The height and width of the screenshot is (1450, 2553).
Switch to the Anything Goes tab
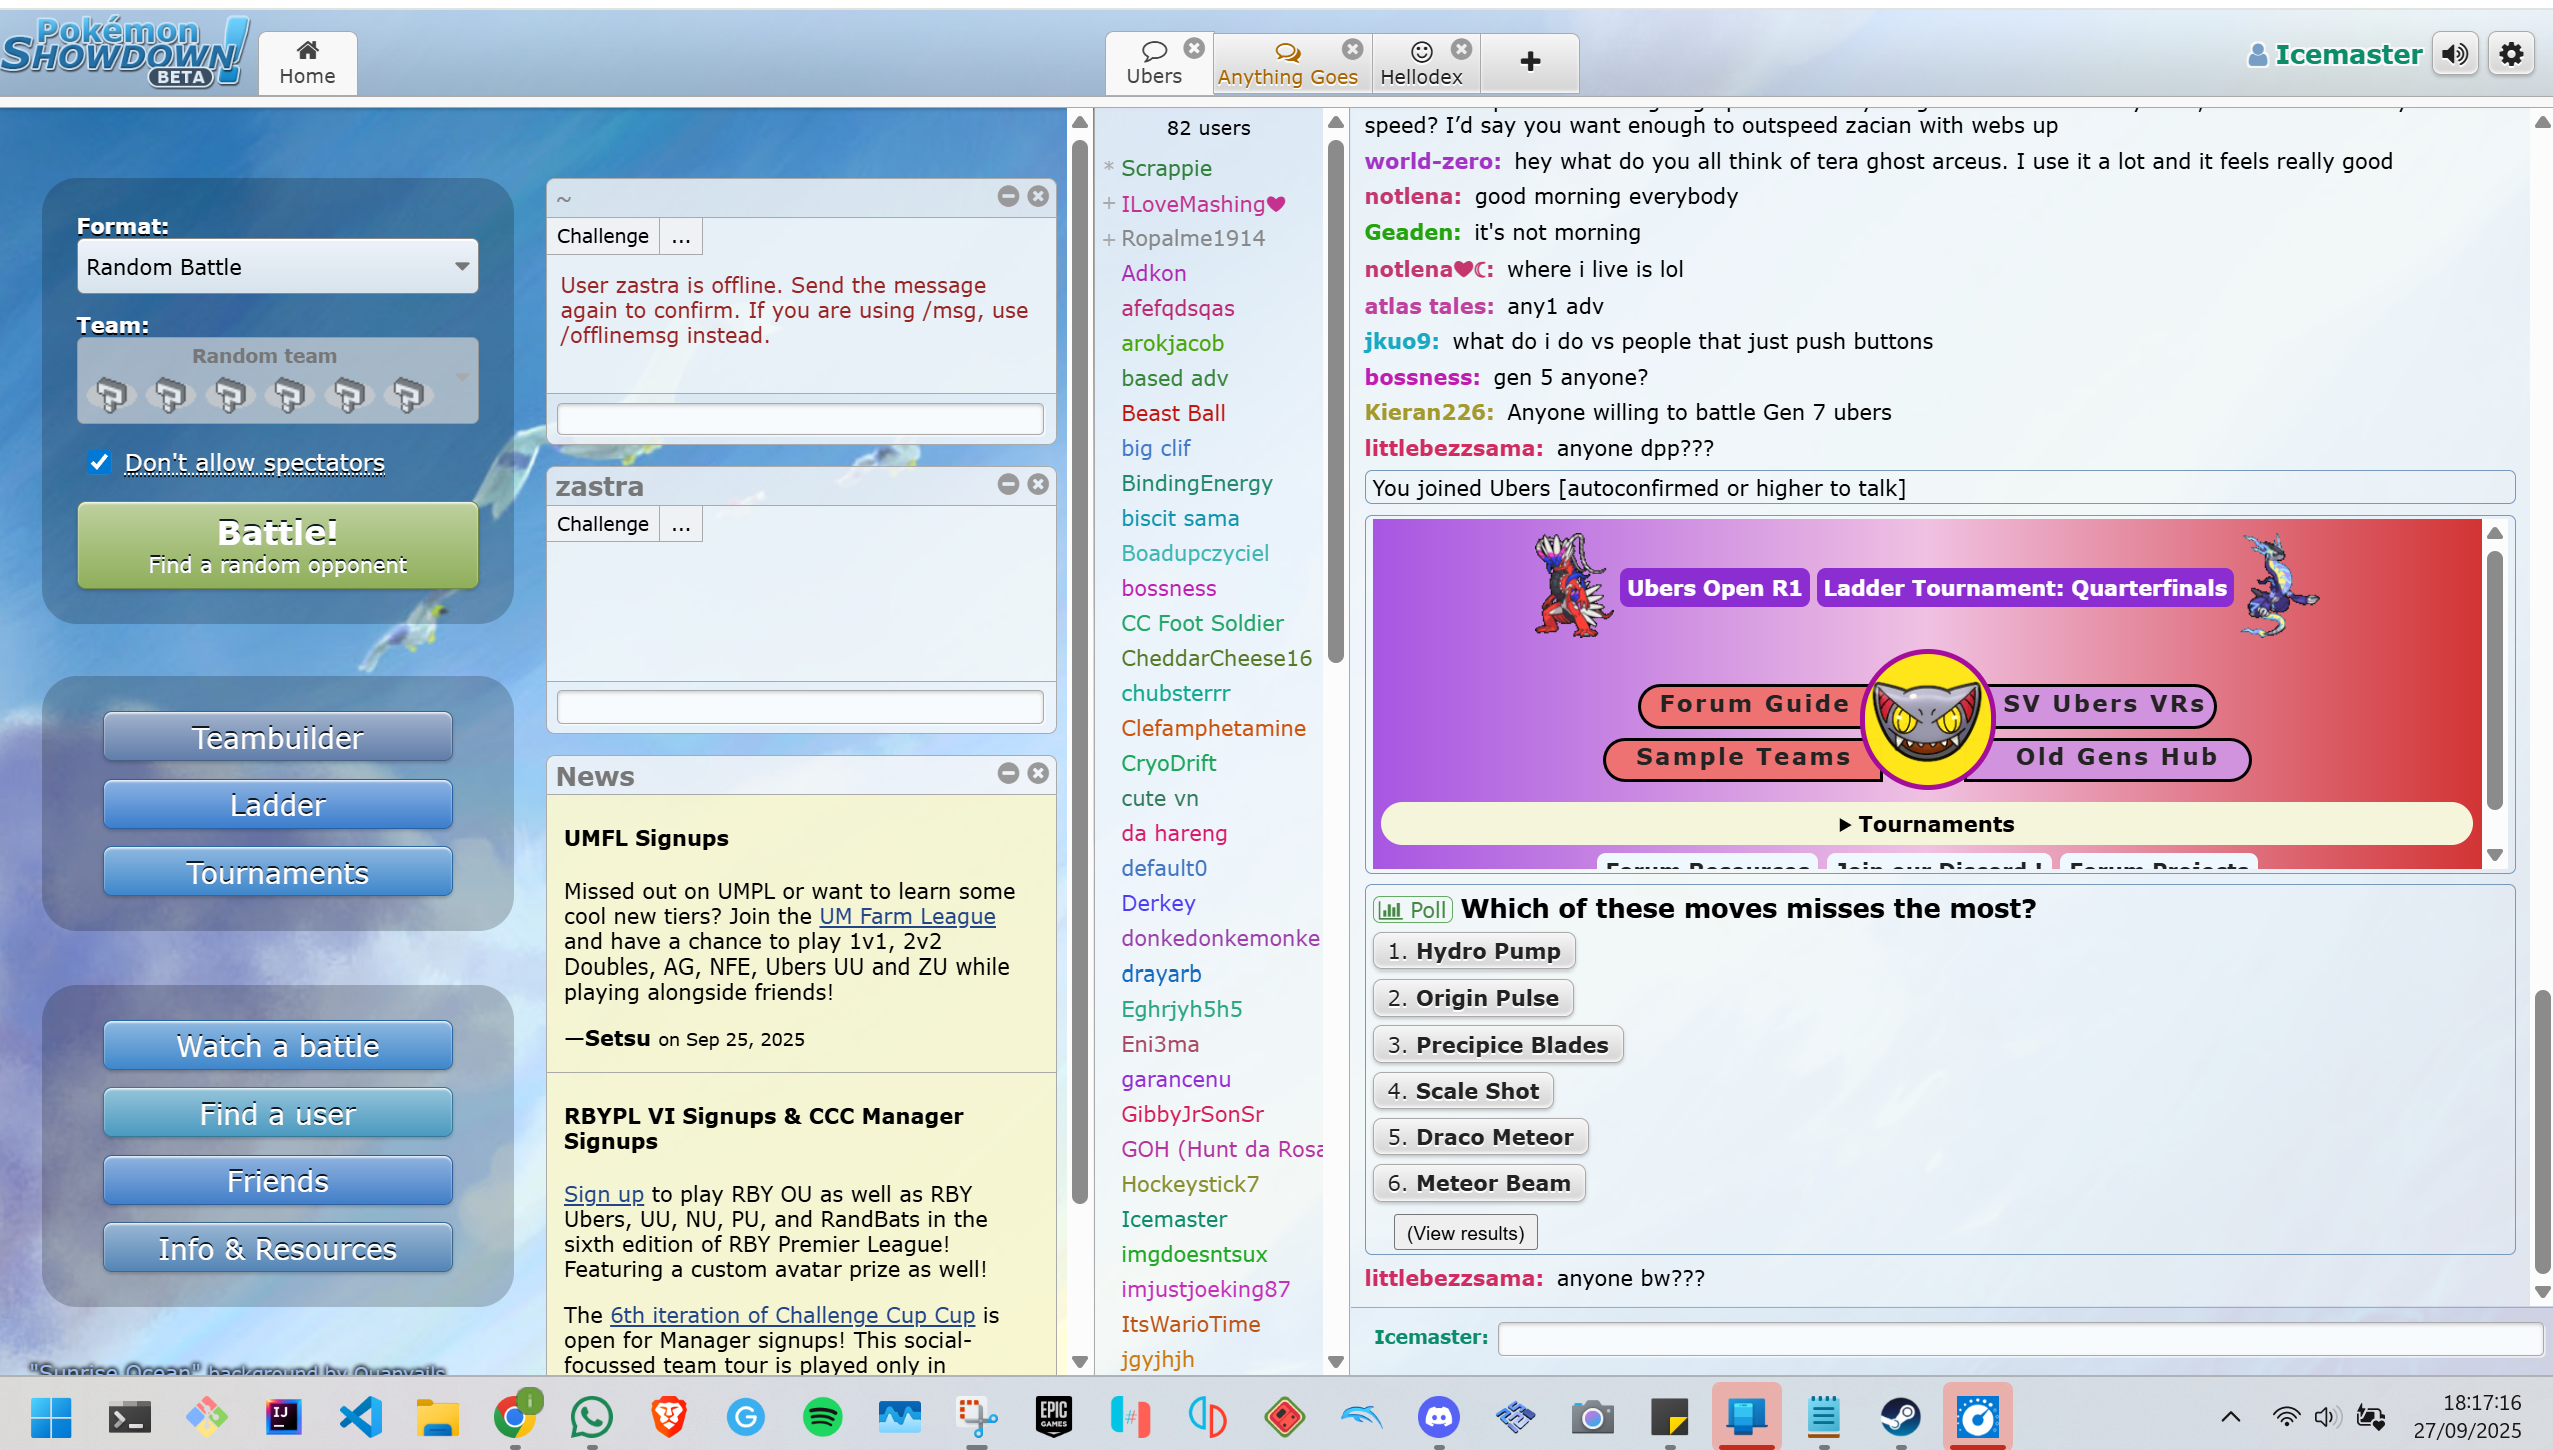coord(1287,64)
